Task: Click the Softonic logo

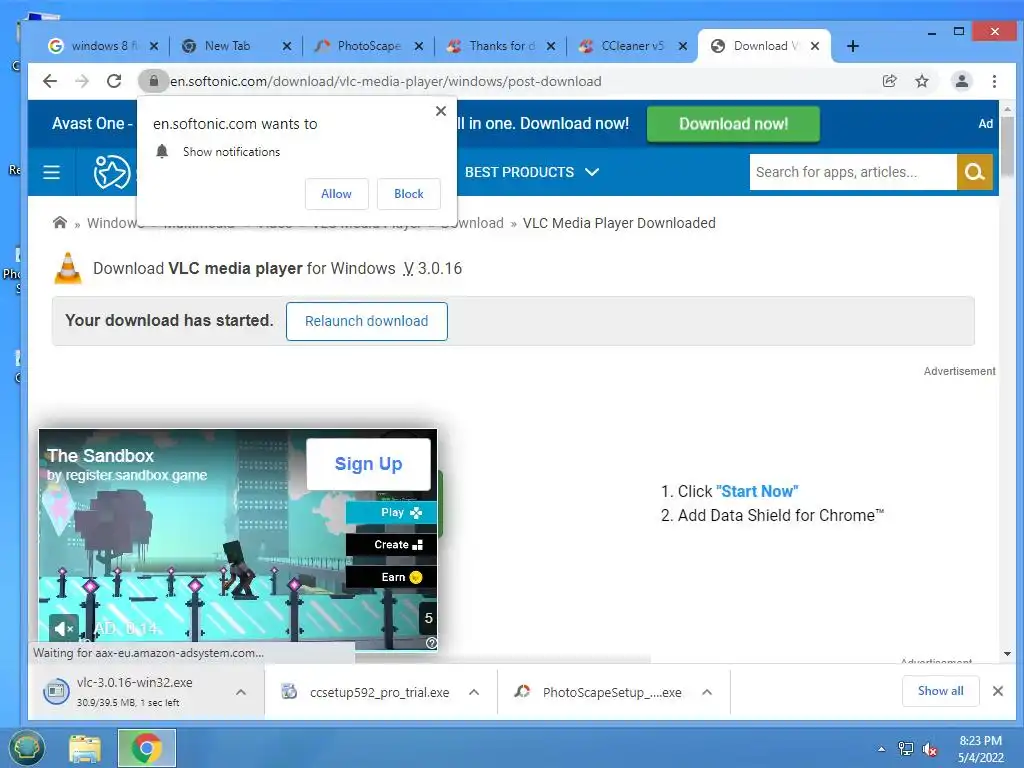Action: point(112,172)
